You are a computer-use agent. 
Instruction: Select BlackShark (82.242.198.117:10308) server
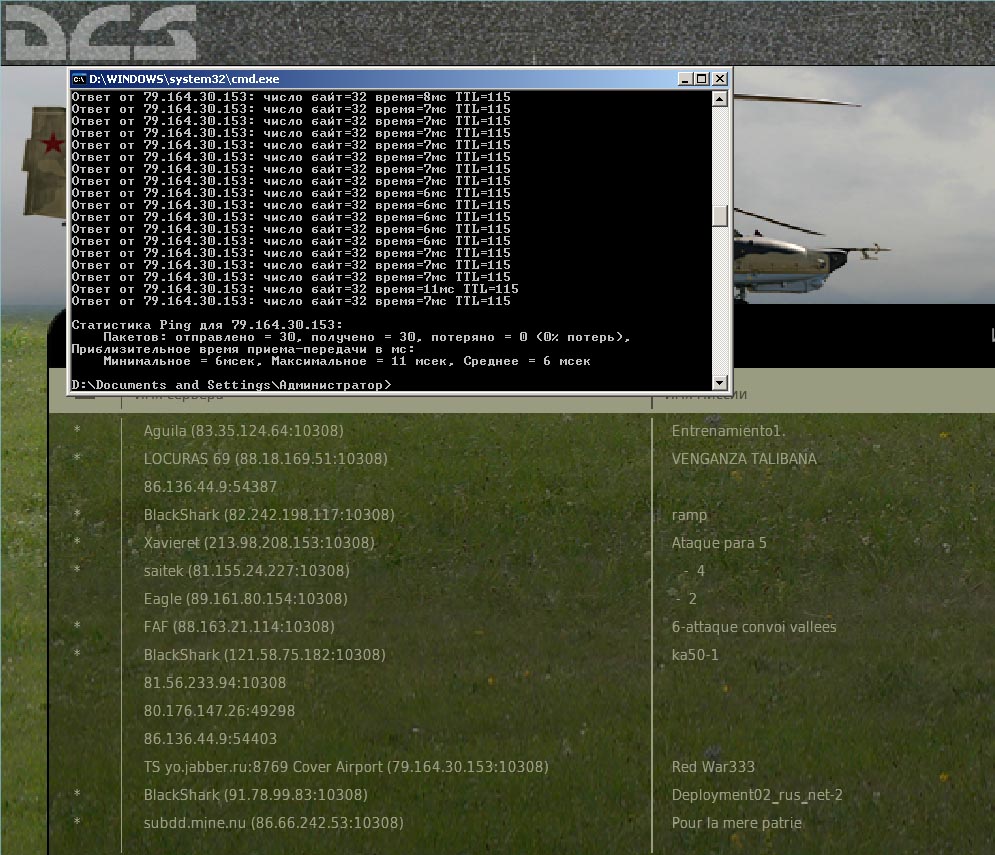(269, 515)
